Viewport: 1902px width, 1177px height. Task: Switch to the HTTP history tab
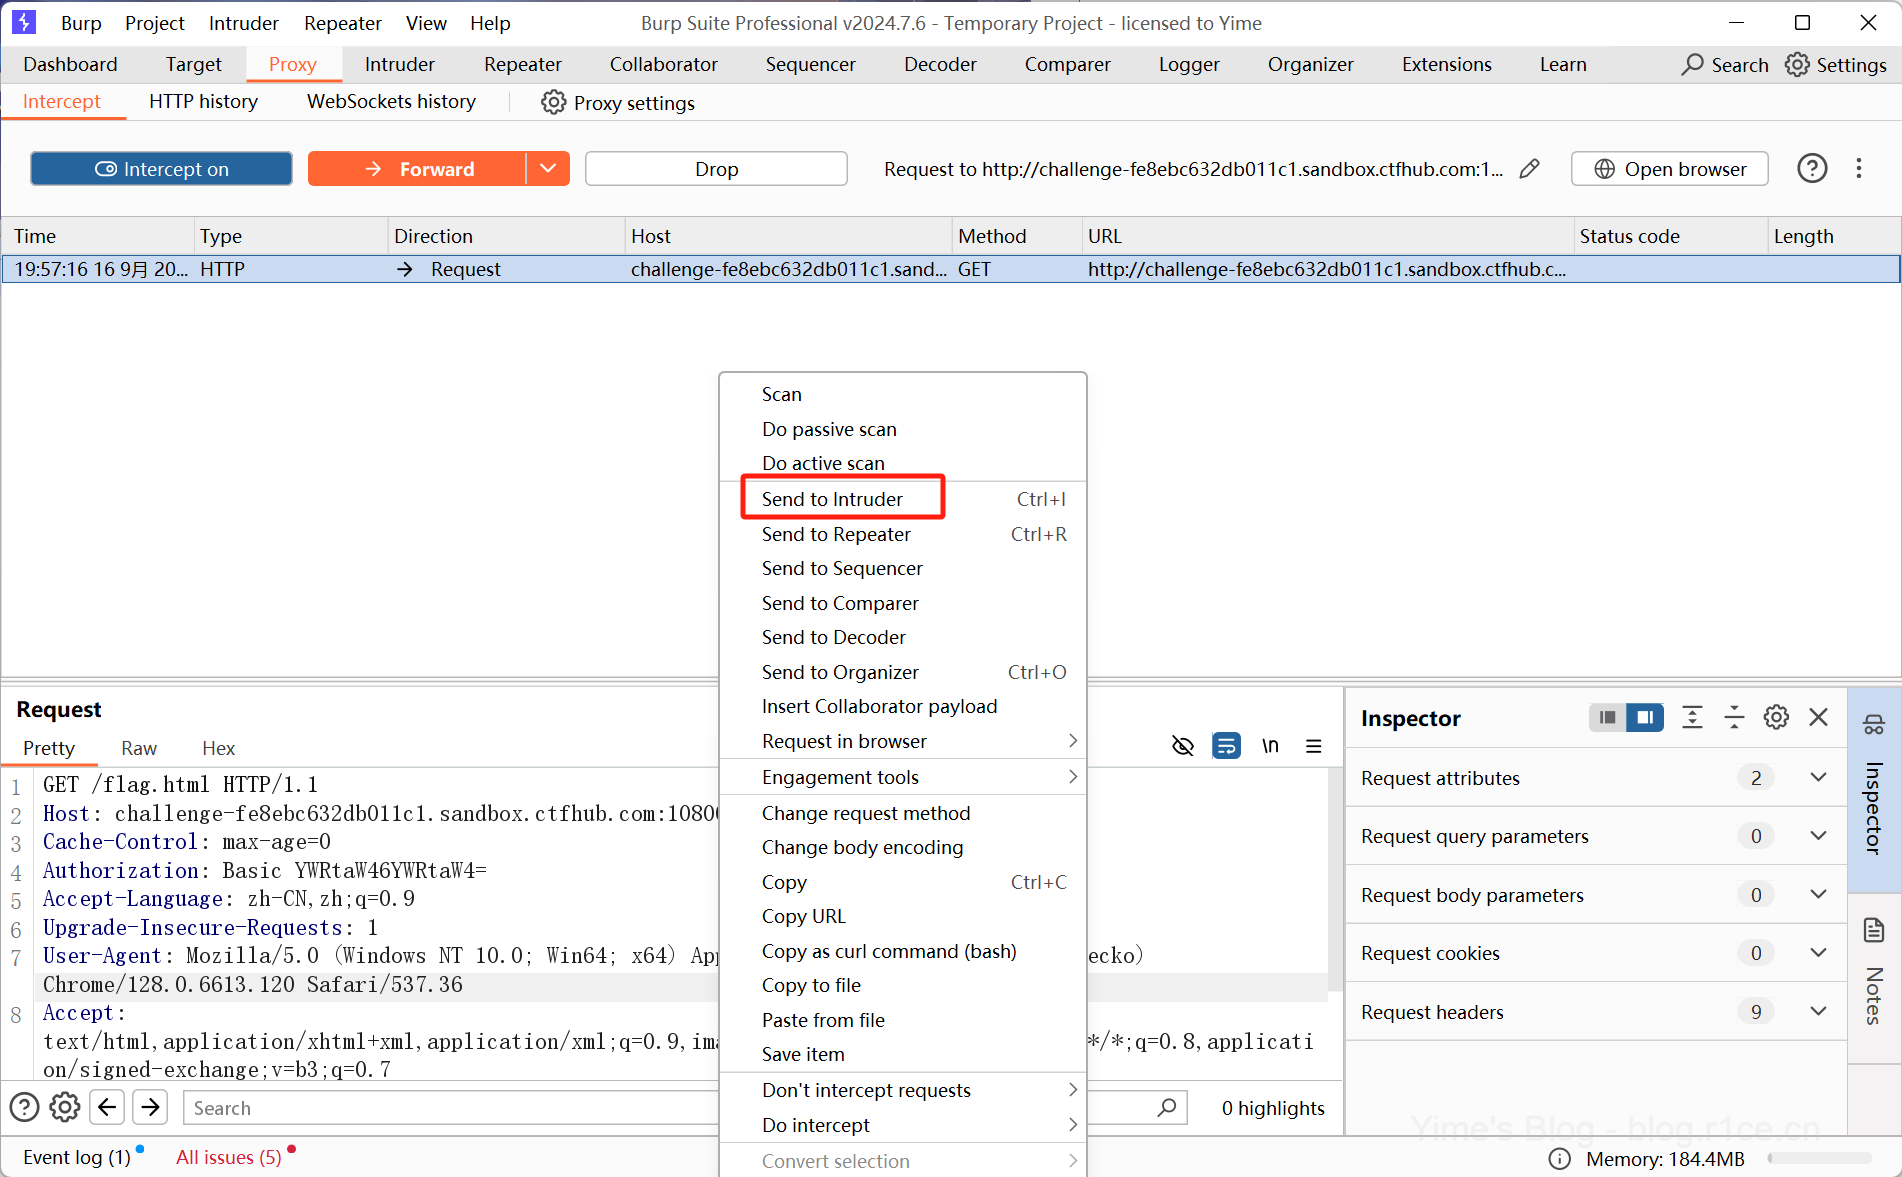203,102
